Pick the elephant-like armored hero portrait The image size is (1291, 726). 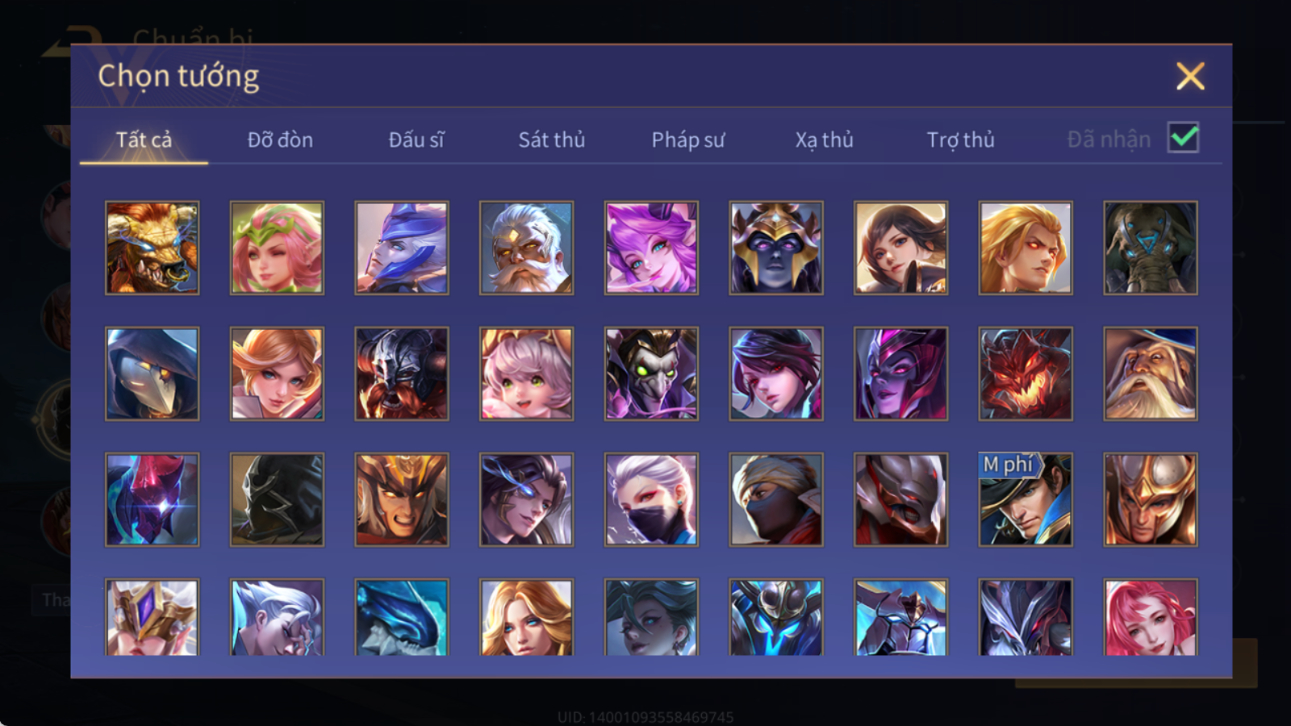click(x=1150, y=248)
